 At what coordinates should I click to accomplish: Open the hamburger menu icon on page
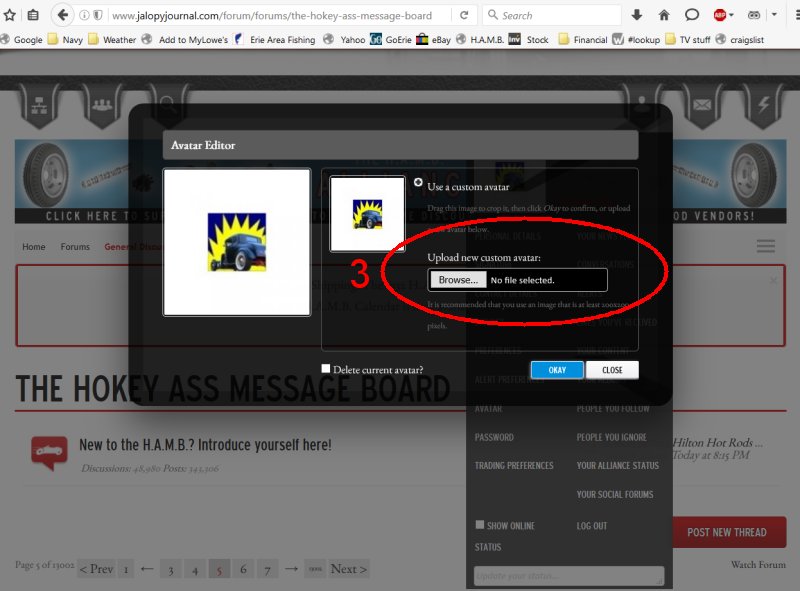765,246
